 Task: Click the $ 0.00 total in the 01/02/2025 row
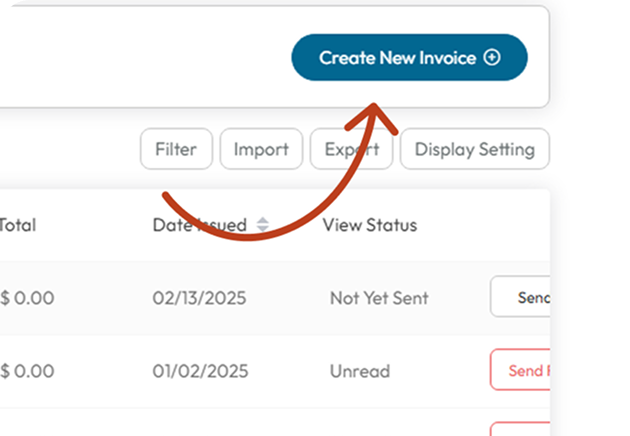[x=27, y=371]
